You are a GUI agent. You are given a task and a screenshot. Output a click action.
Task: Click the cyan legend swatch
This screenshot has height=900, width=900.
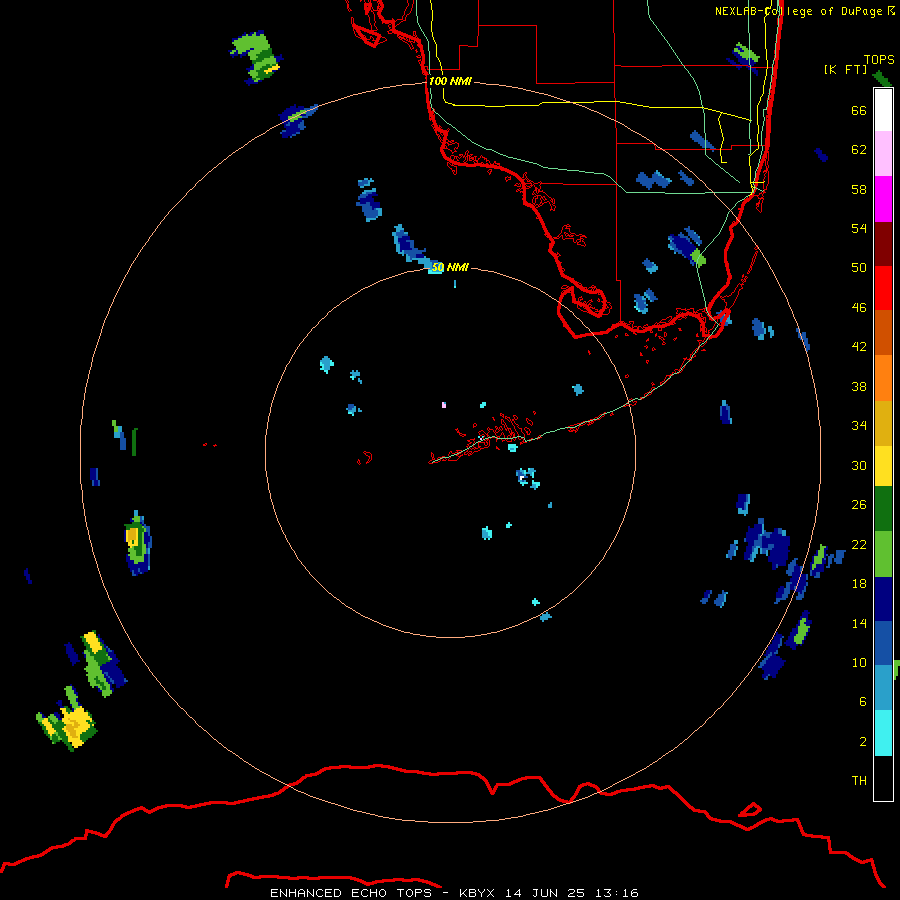pyautogui.click(x=883, y=733)
